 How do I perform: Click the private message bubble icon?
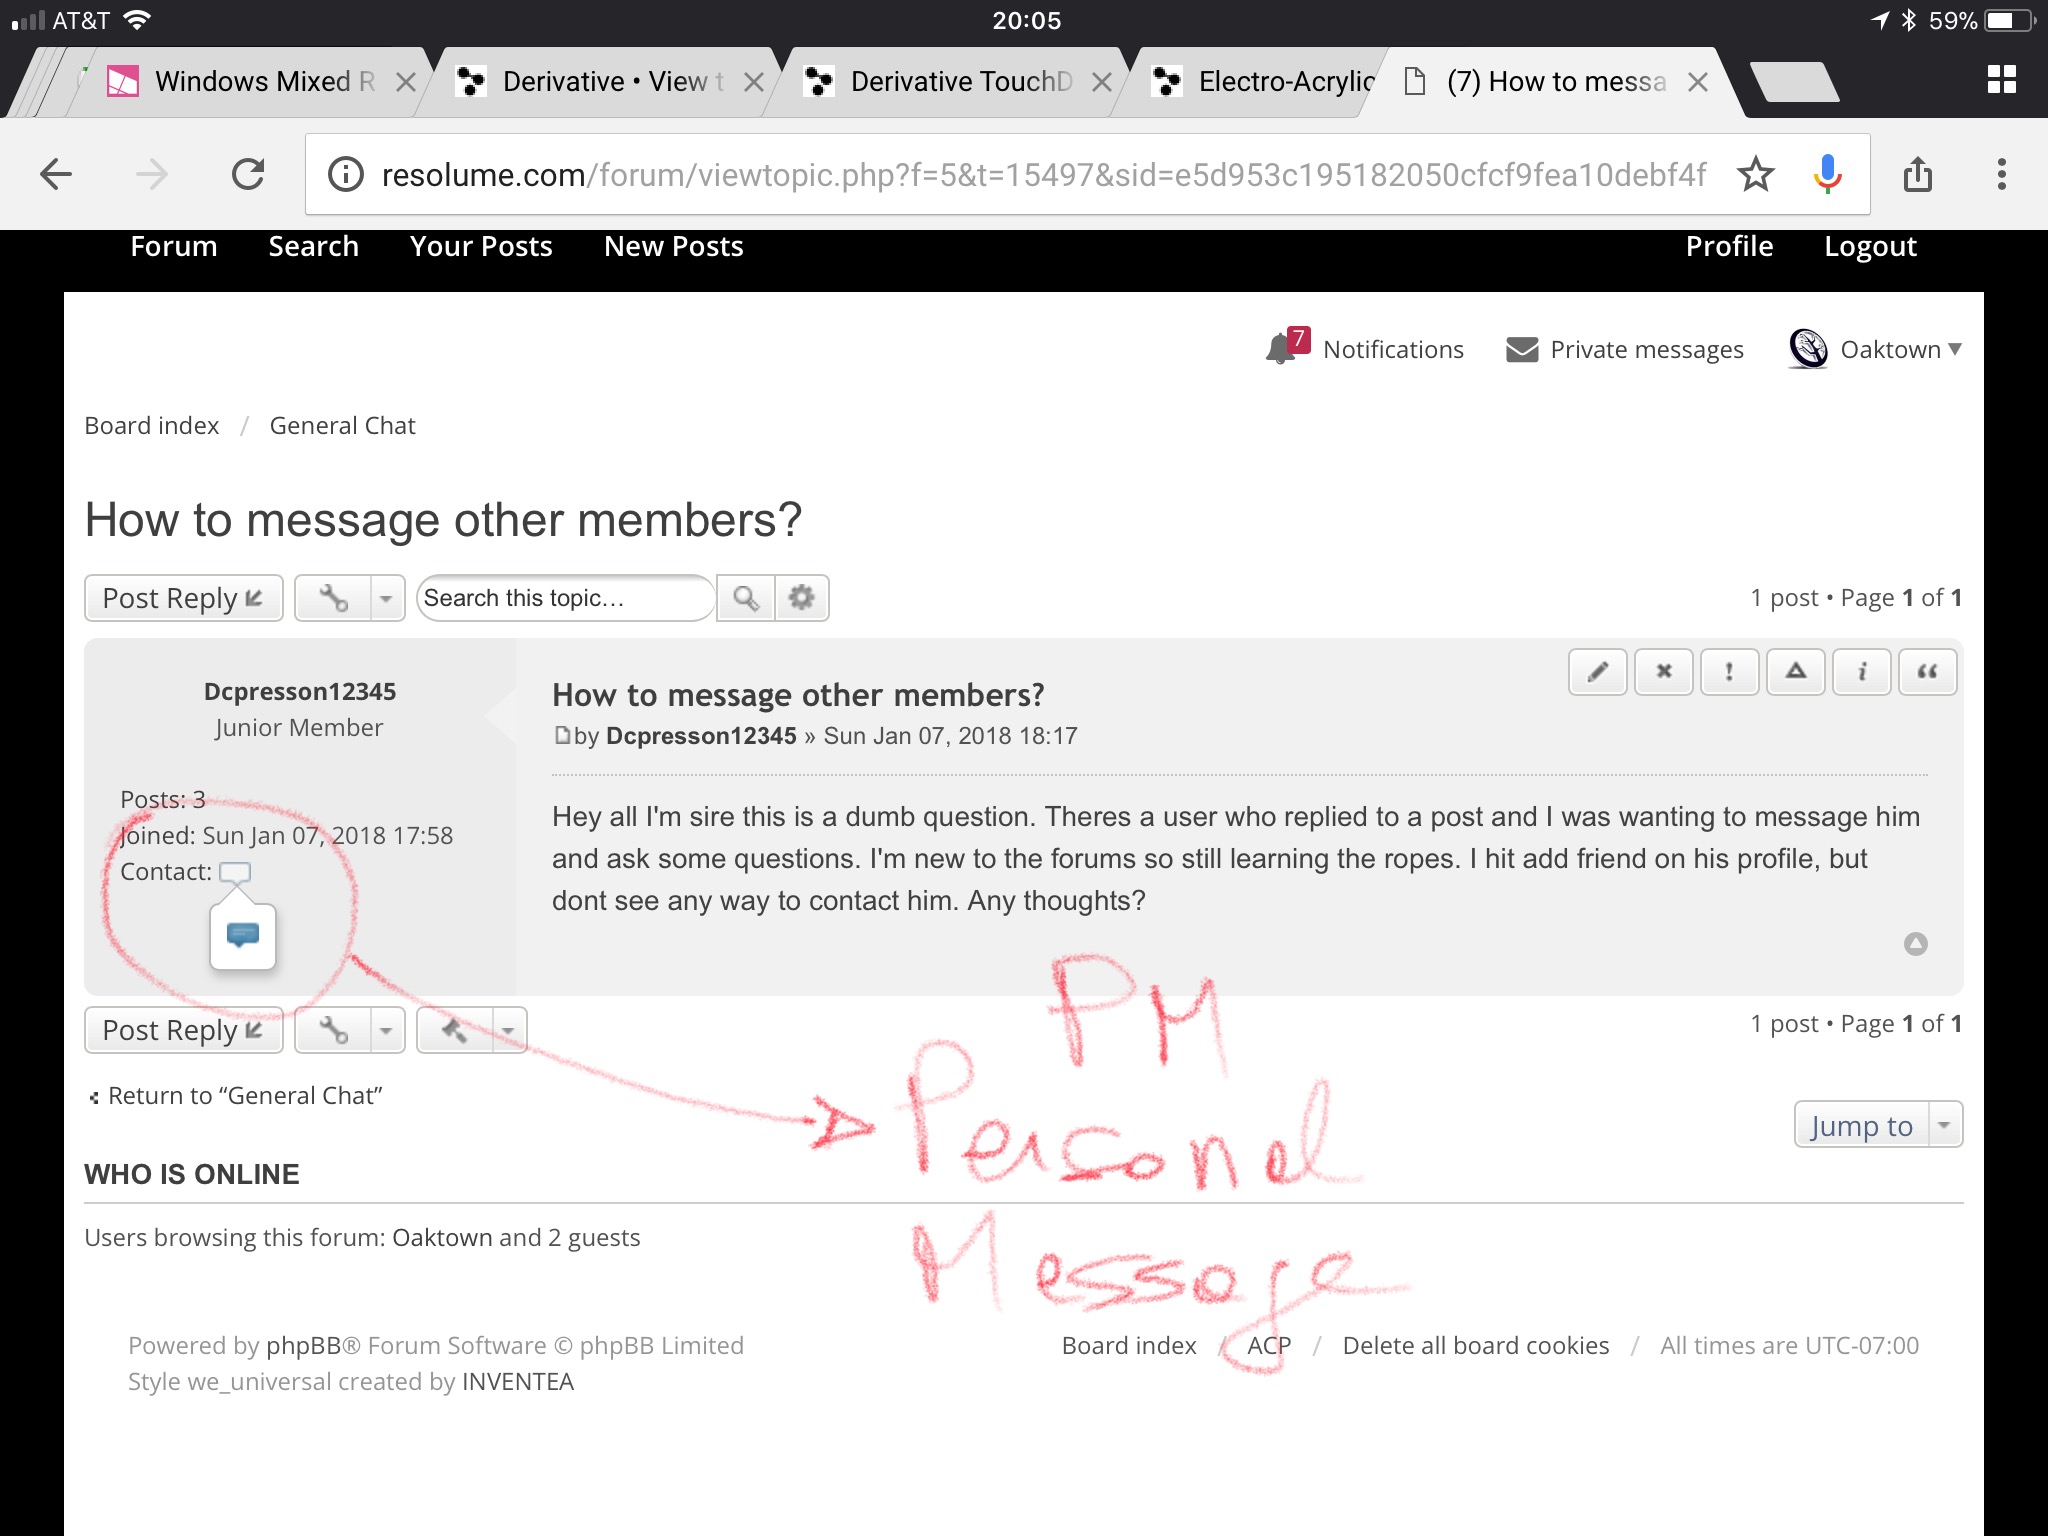(243, 935)
